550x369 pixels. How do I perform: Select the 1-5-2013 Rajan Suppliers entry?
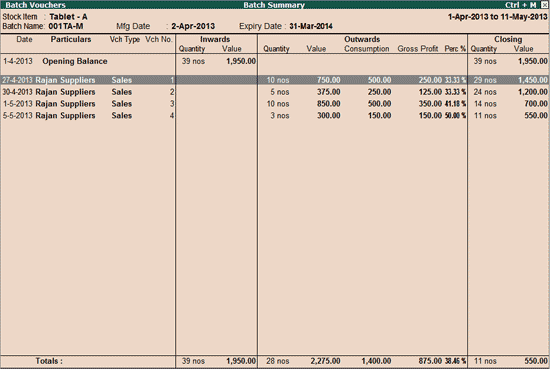coord(274,104)
